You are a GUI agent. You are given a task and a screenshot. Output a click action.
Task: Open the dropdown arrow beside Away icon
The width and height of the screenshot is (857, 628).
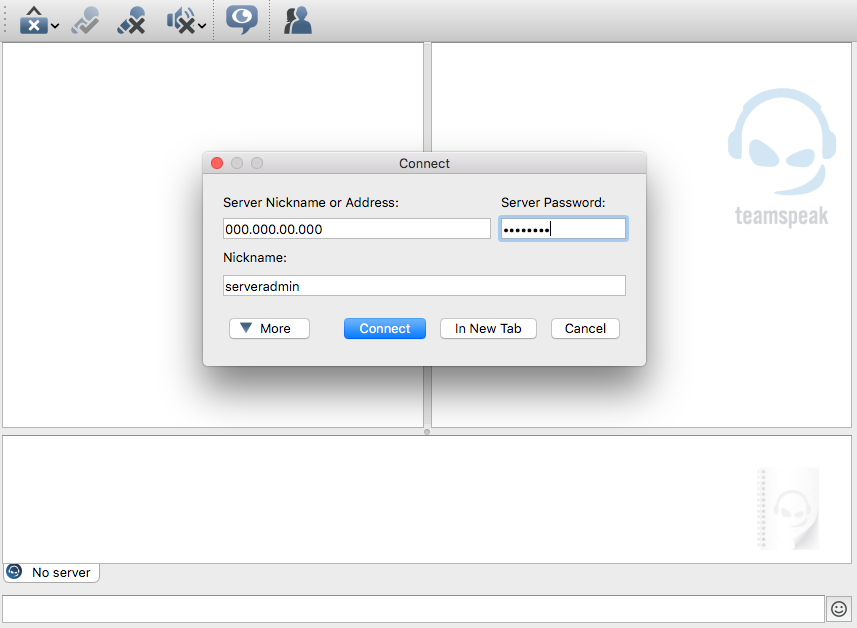point(54,25)
